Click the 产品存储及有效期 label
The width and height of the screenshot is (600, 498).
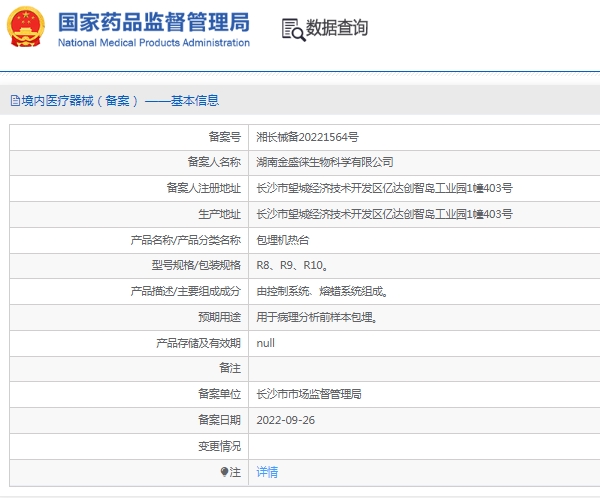[x=198, y=343]
